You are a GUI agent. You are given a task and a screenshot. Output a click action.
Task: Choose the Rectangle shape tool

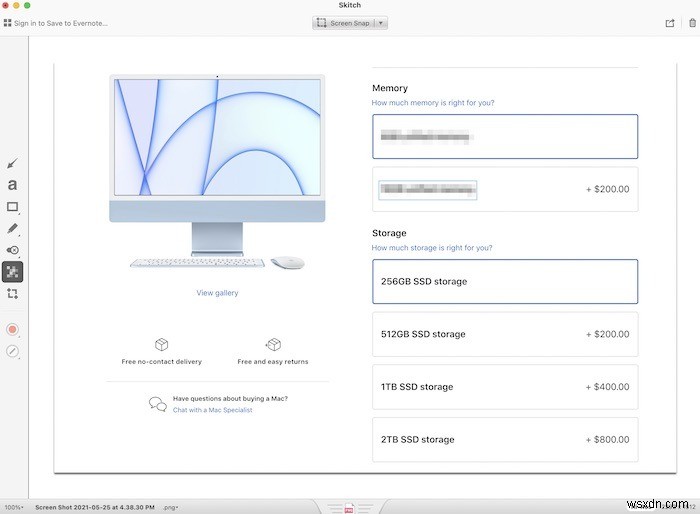point(12,207)
